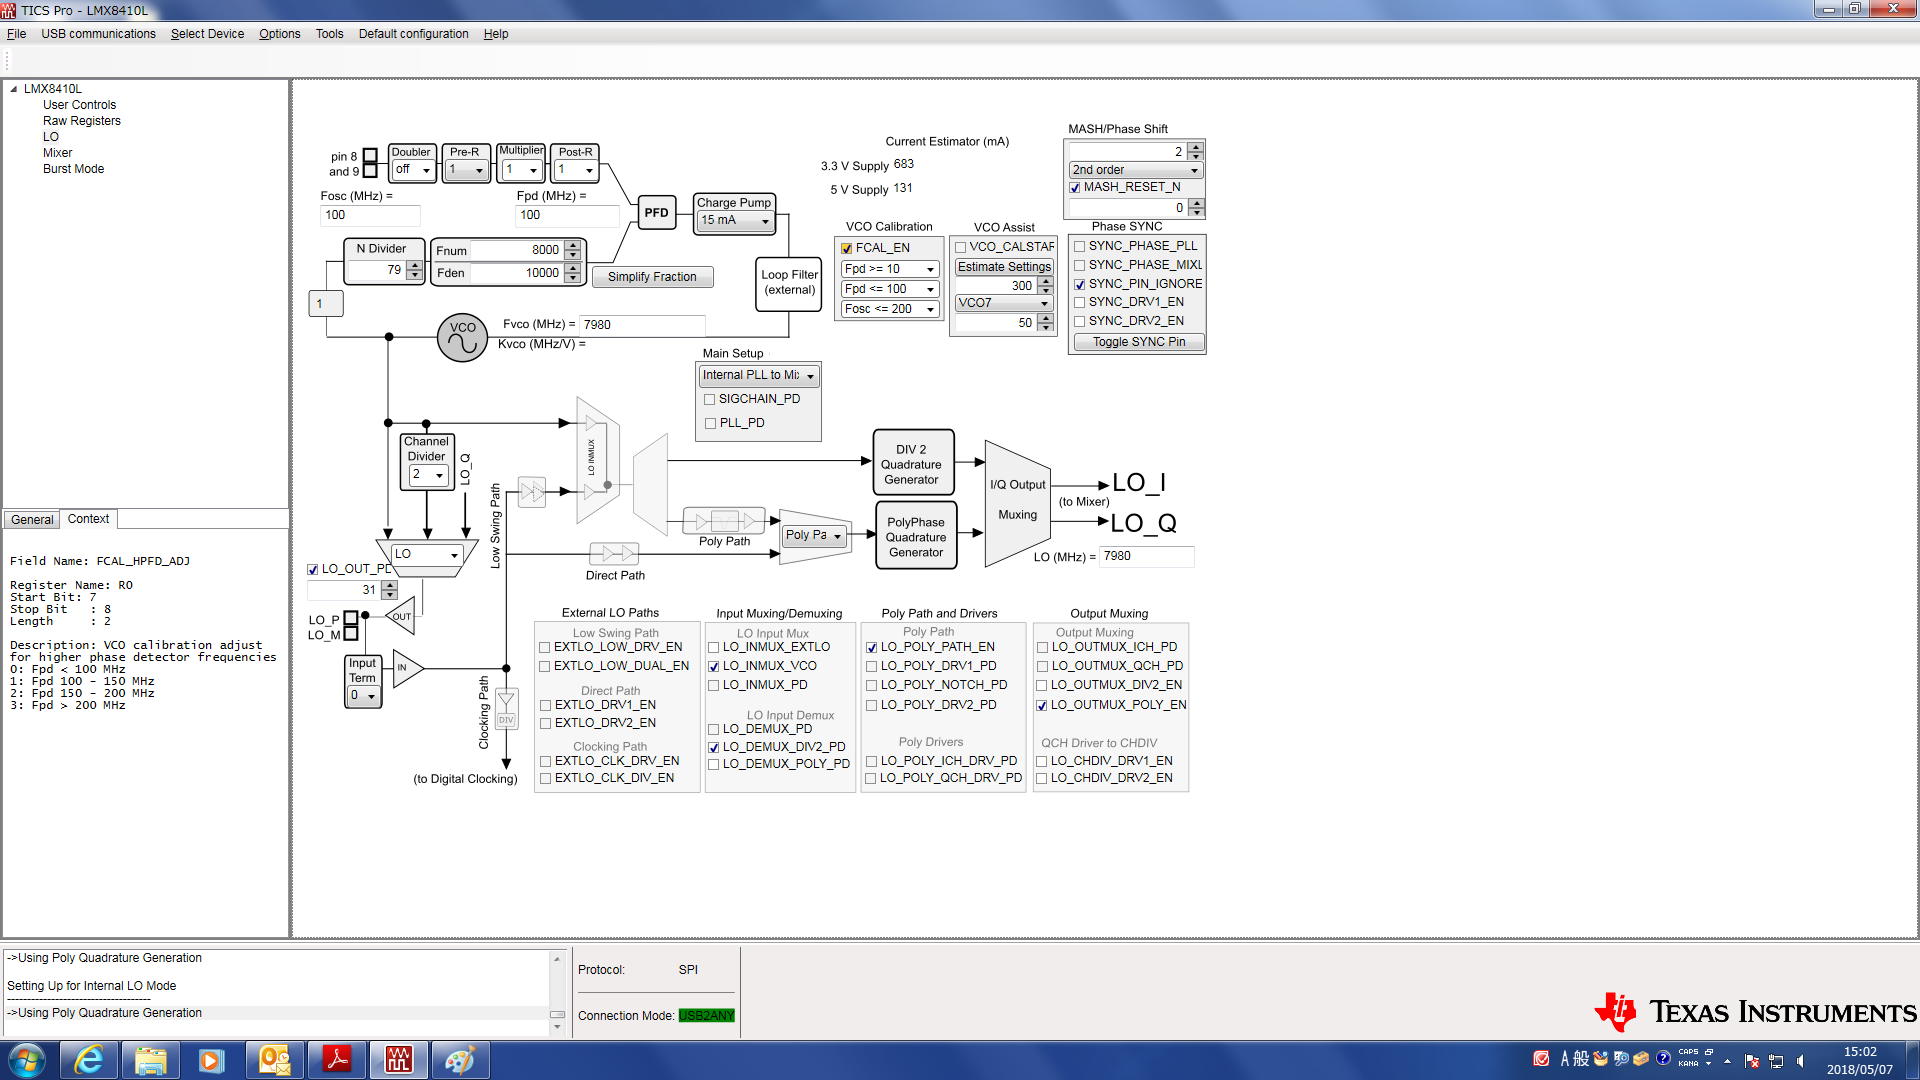The width and height of the screenshot is (1920, 1080).
Task: Enable the PLL_PD checkbox
Action: coord(709,423)
